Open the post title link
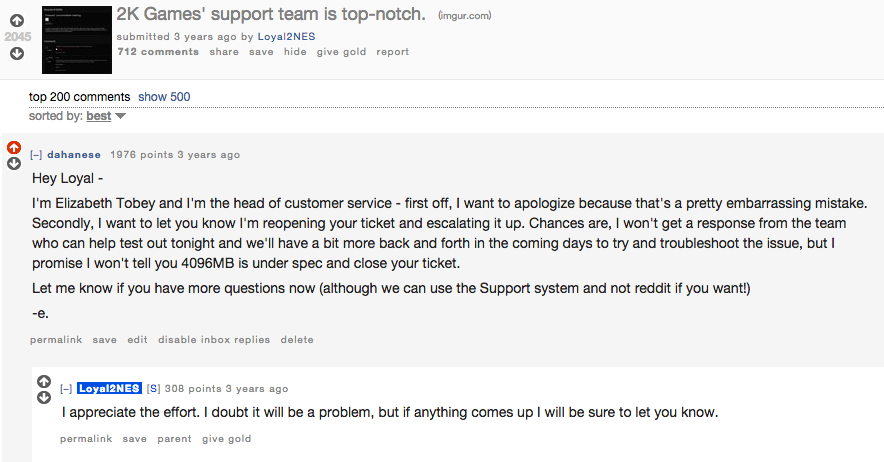This screenshot has height=462, width=884. pyautogui.click(x=271, y=14)
